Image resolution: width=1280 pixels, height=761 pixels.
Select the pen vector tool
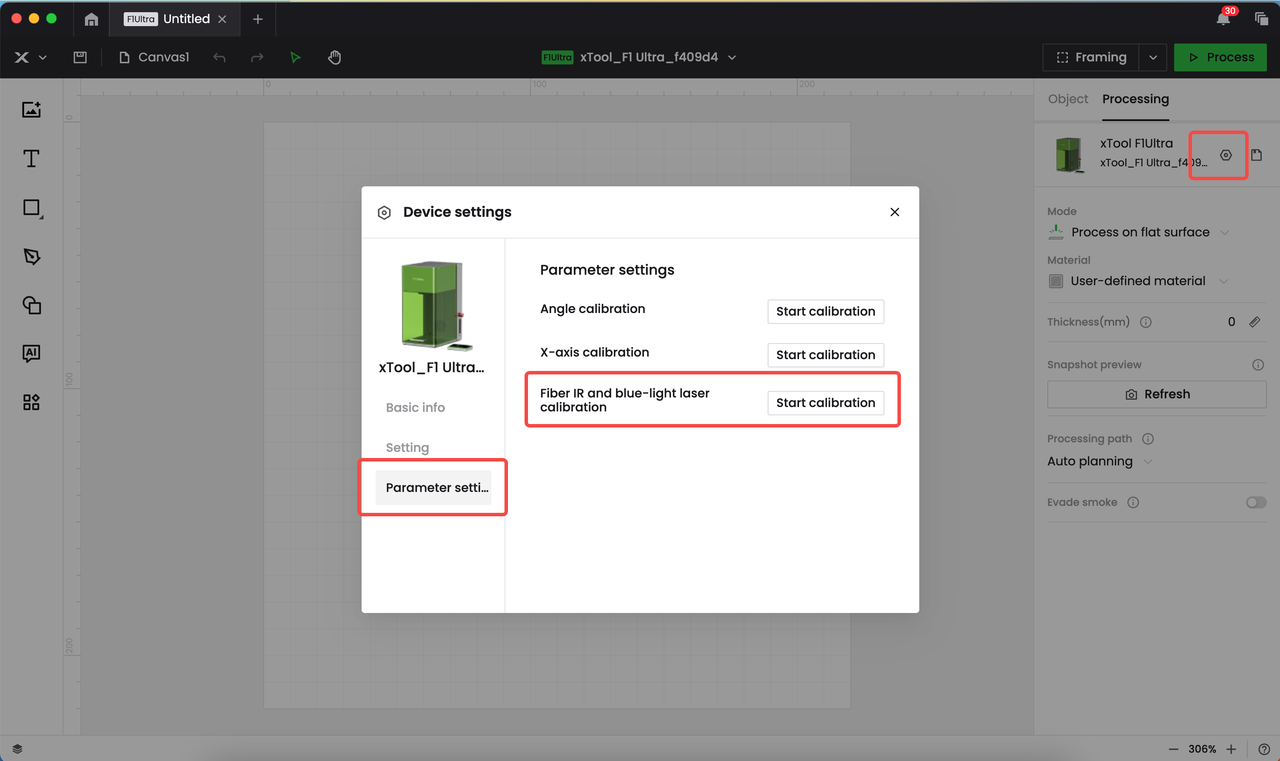[31, 256]
